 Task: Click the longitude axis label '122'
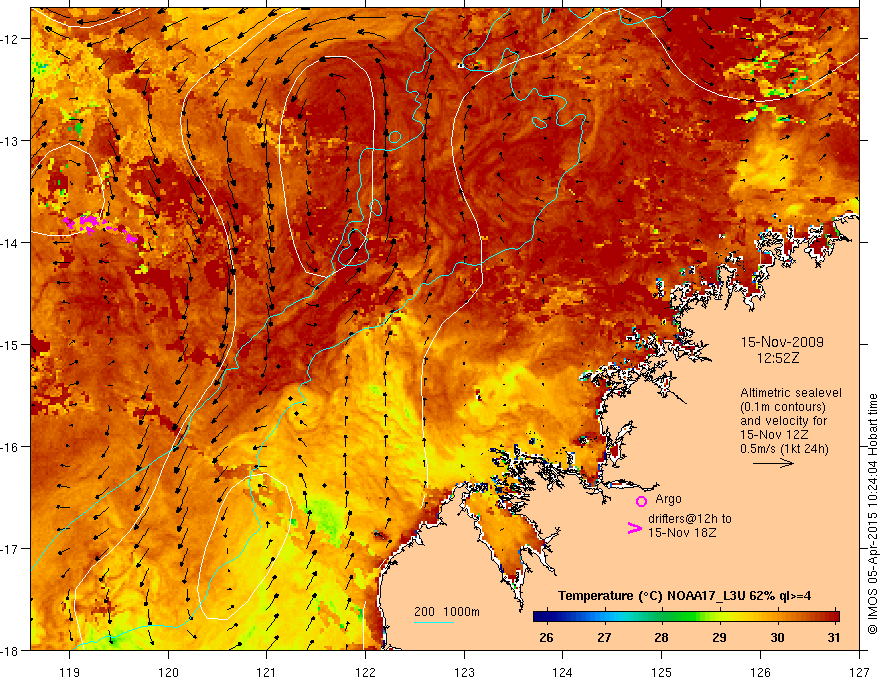coord(365,672)
